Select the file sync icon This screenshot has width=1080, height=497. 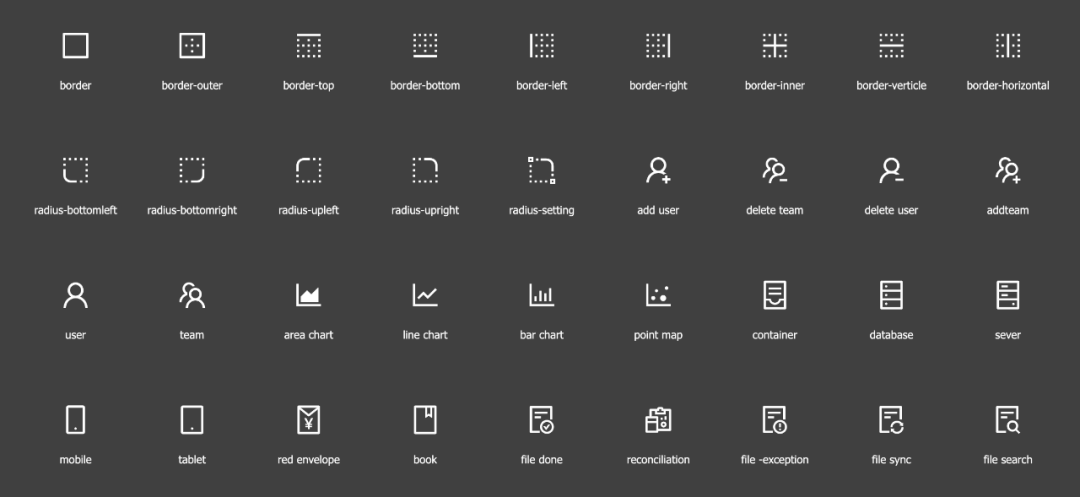pos(891,419)
